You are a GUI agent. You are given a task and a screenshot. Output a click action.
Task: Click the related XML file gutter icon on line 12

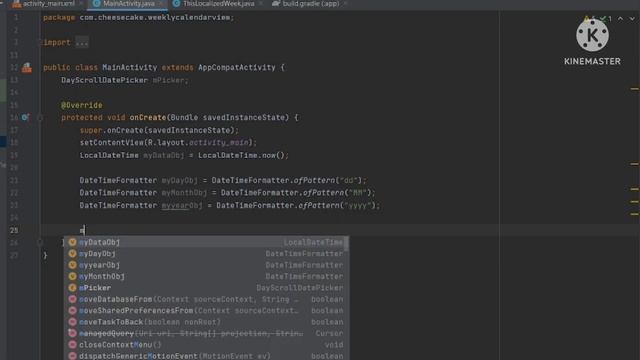pyautogui.click(x=27, y=68)
